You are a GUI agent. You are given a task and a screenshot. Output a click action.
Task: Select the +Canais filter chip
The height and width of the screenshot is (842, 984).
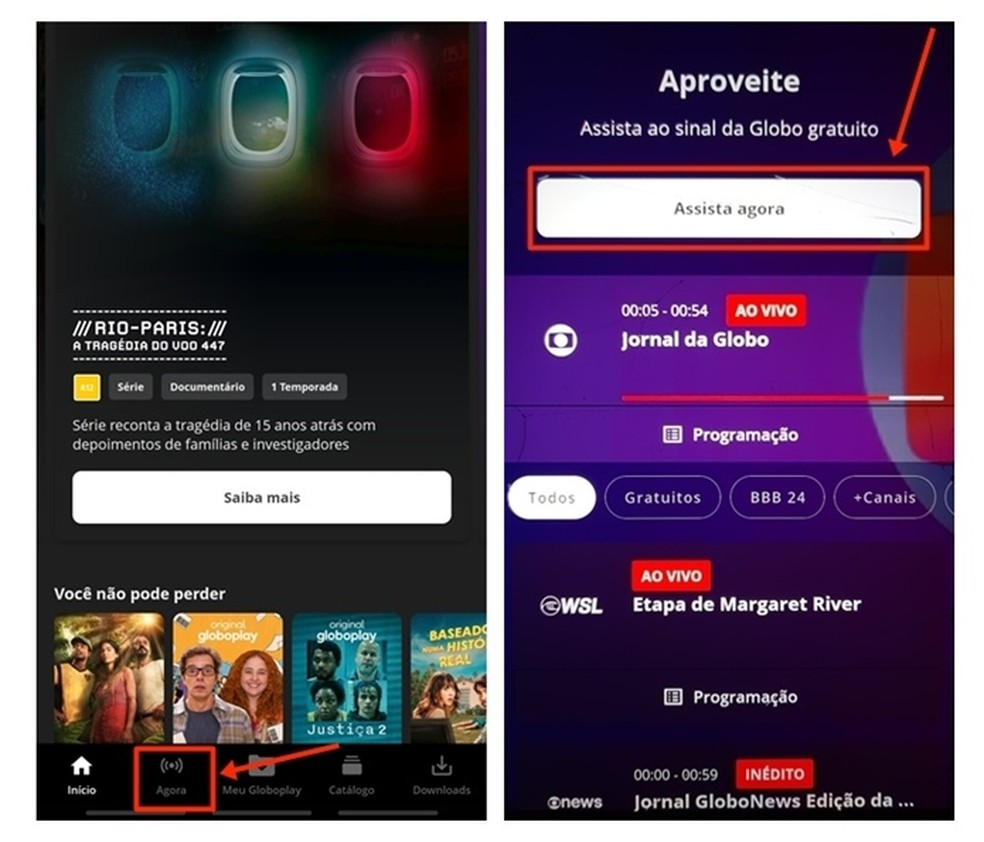pos(884,498)
